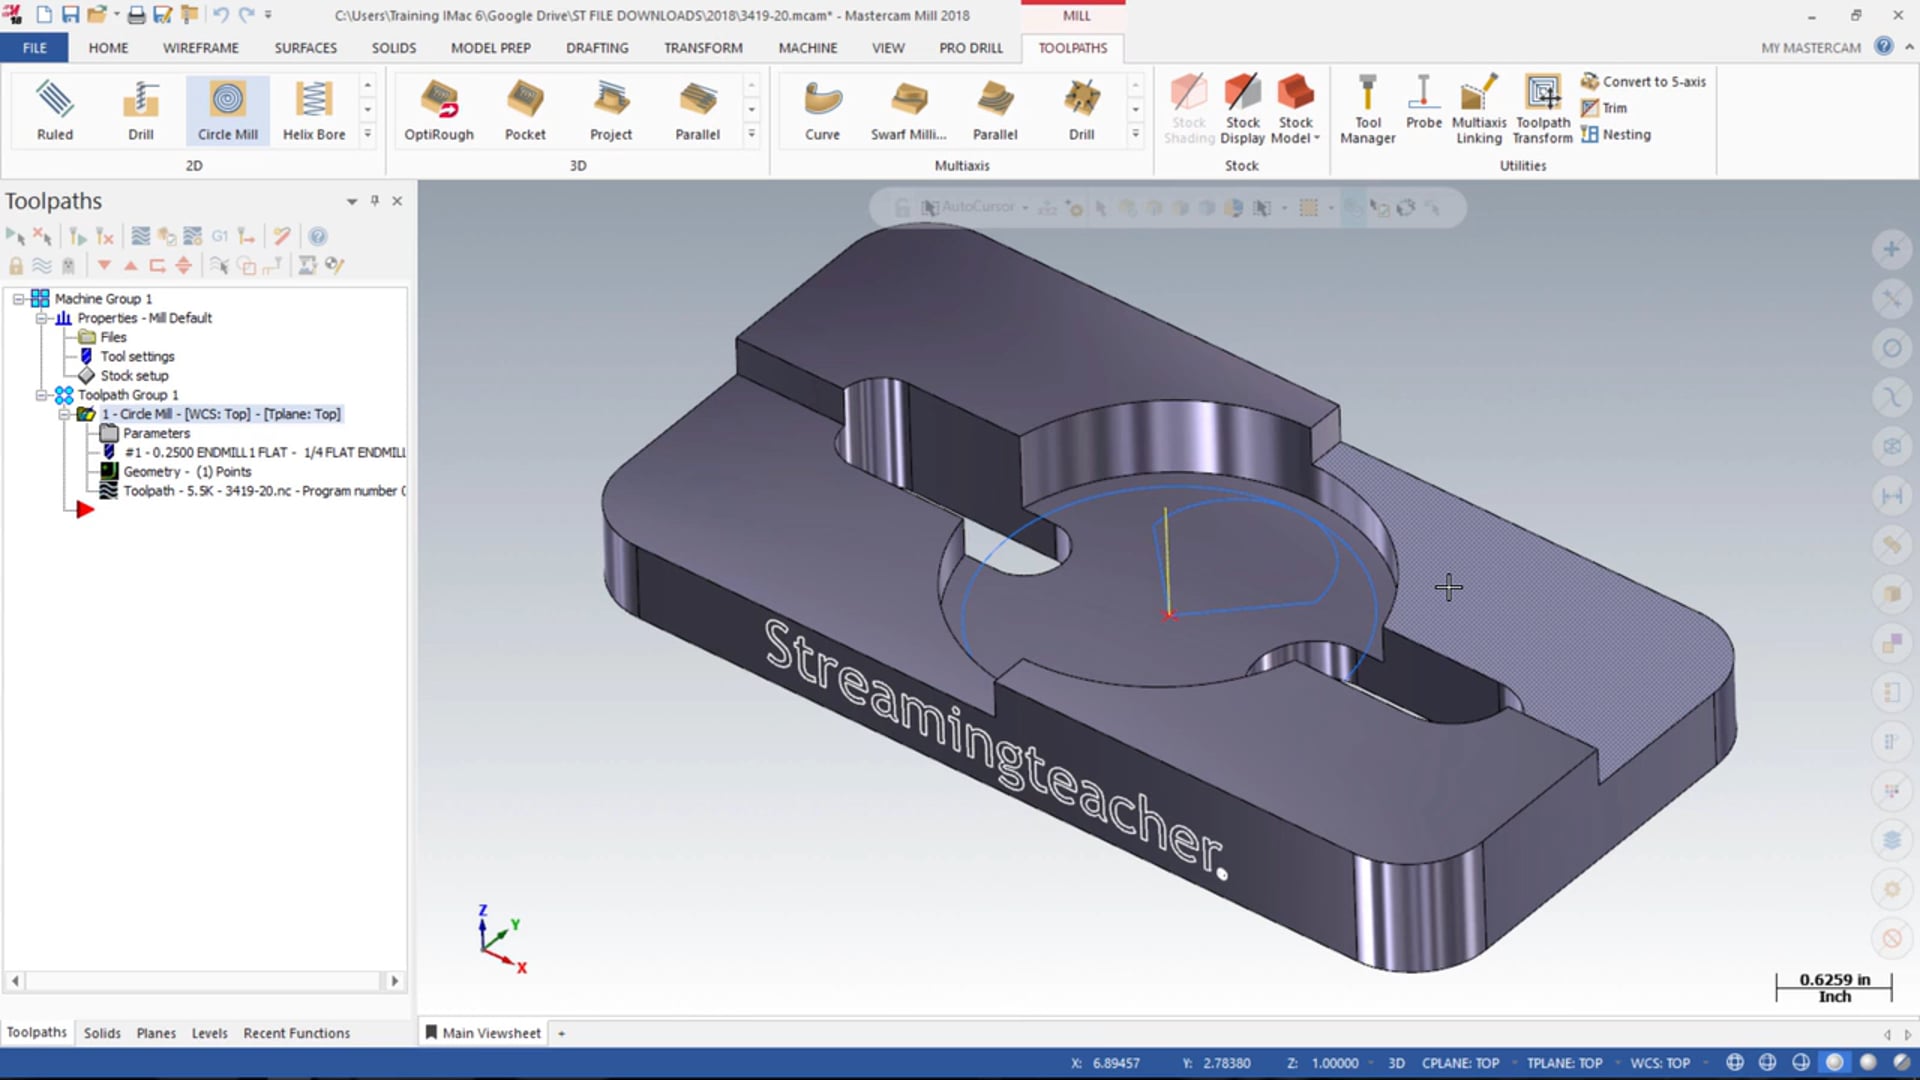The width and height of the screenshot is (1920, 1080).
Task: Open the Stock setup item
Action: click(134, 376)
